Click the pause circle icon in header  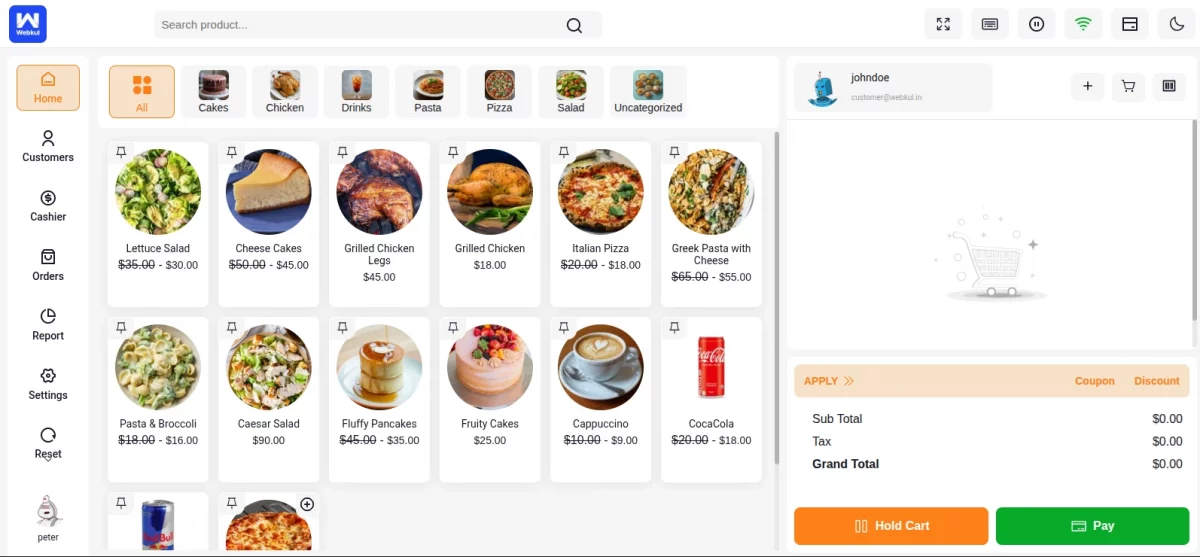(1036, 24)
